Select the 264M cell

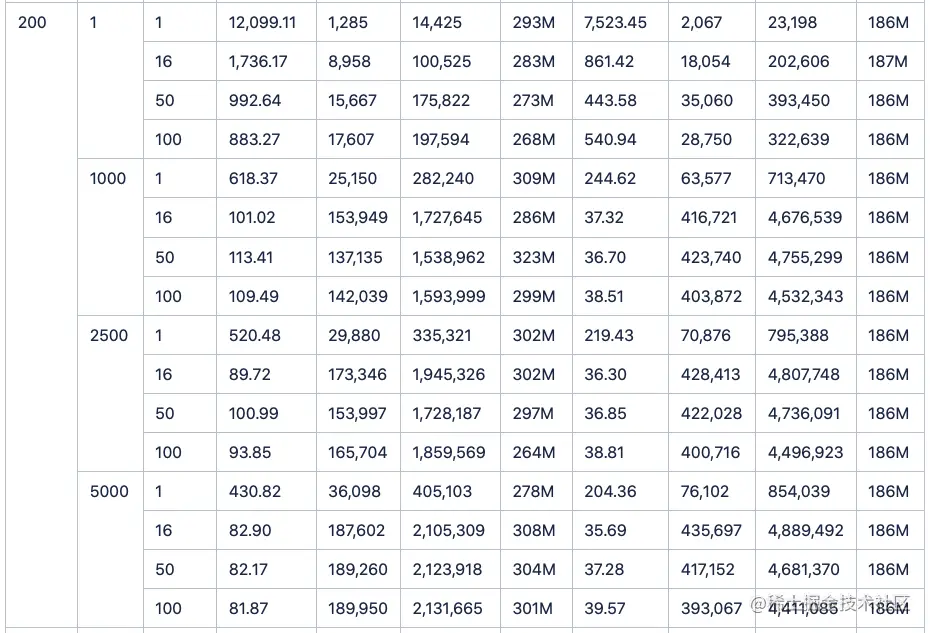(x=533, y=452)
